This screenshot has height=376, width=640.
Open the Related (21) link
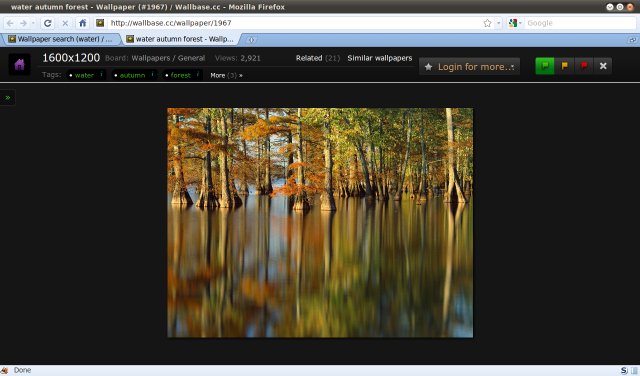(318, 58)
